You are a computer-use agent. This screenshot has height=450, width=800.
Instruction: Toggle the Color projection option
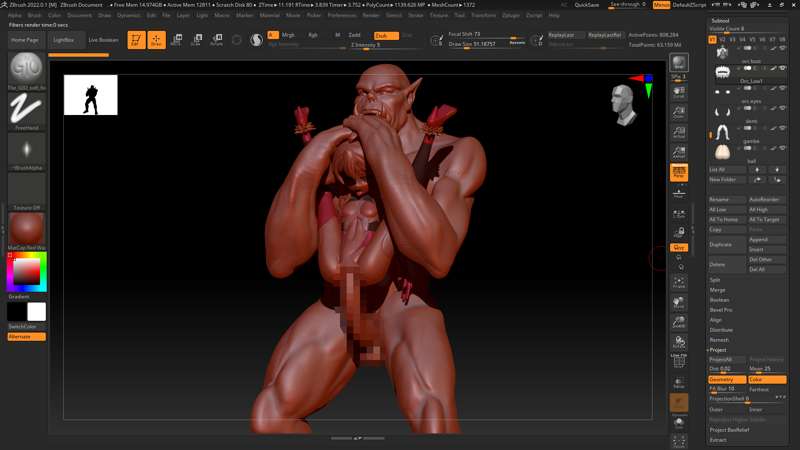(766, 380)
